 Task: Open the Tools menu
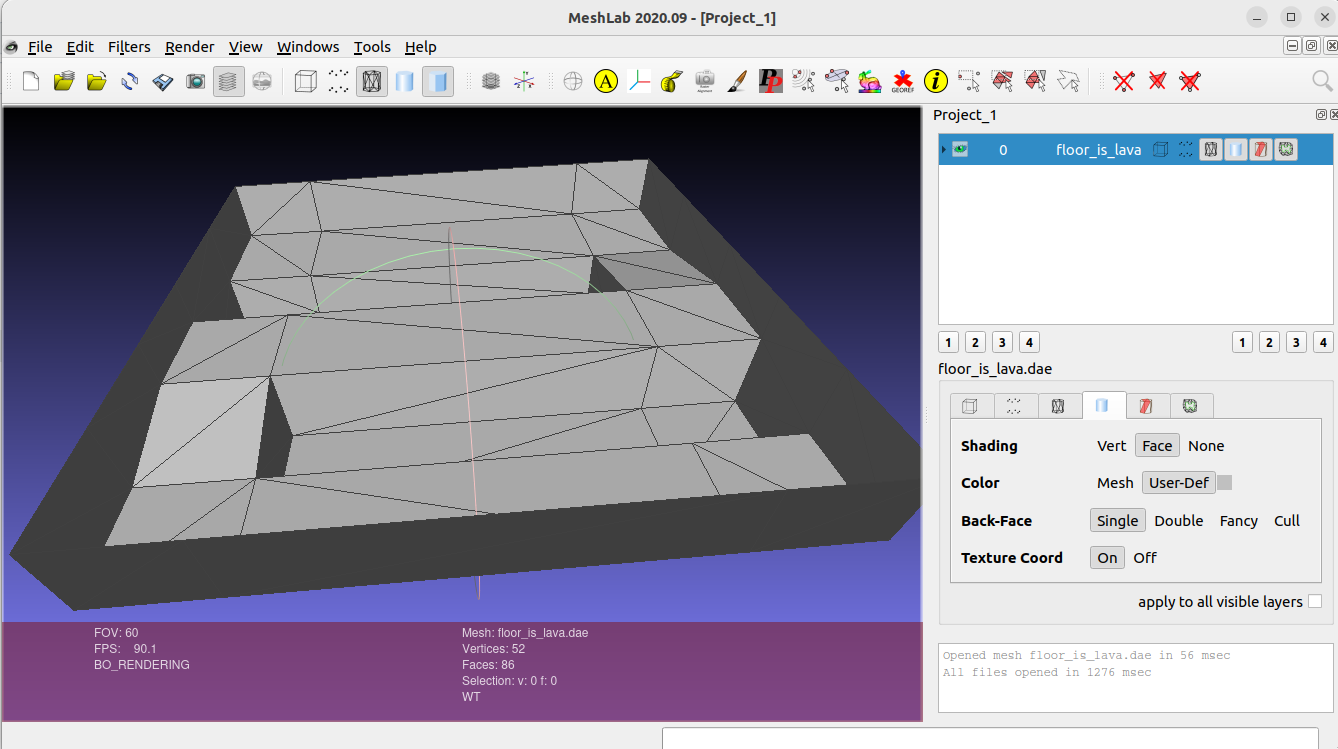tap(372, 47)
